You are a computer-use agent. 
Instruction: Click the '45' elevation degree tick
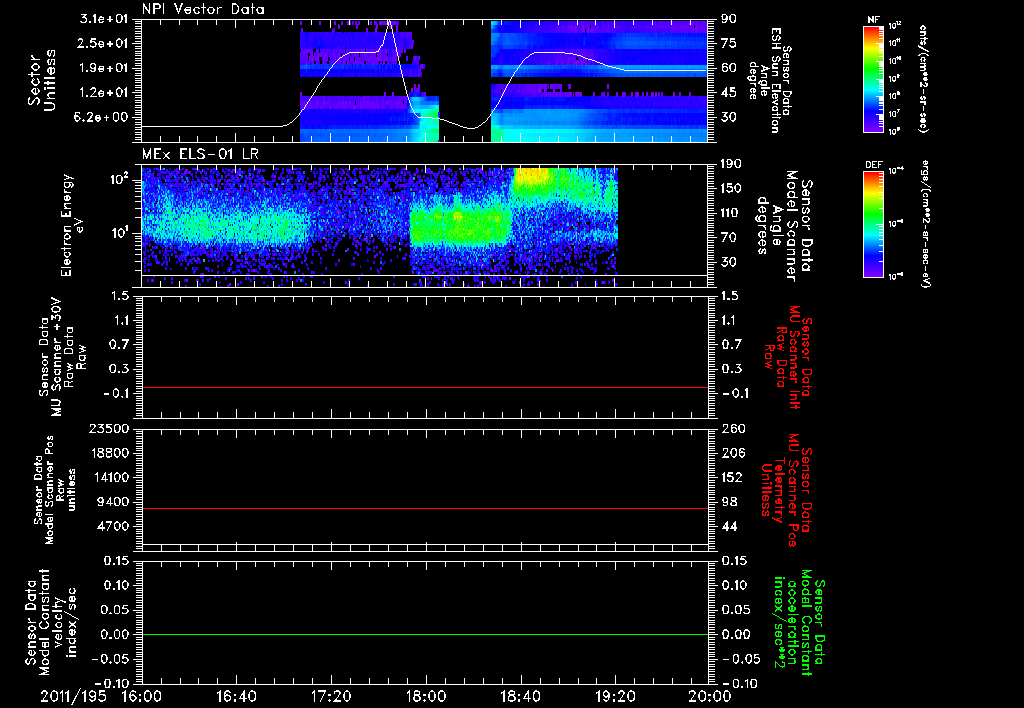pyautogui.click(x=729, y=93)
